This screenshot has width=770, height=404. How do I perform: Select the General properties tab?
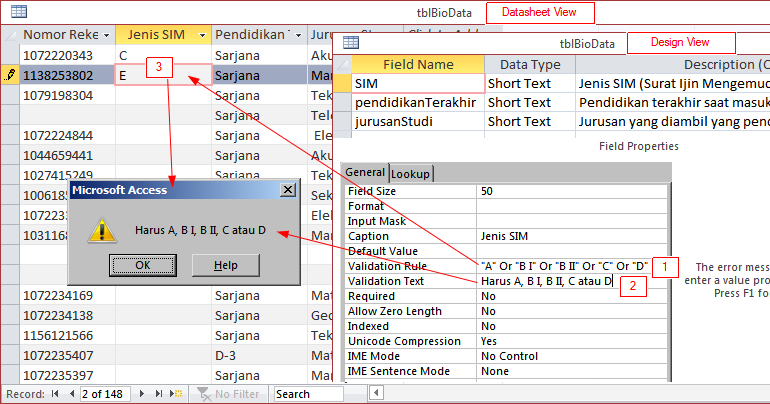[x=366, y=172]
